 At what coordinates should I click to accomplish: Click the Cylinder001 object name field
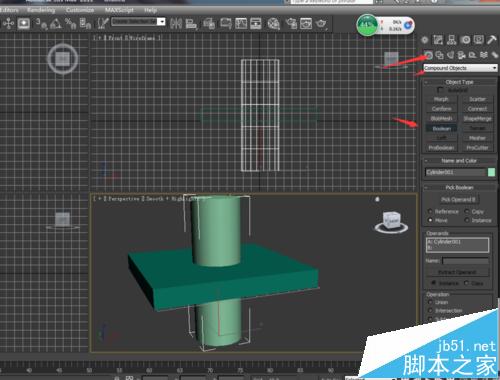455,172
